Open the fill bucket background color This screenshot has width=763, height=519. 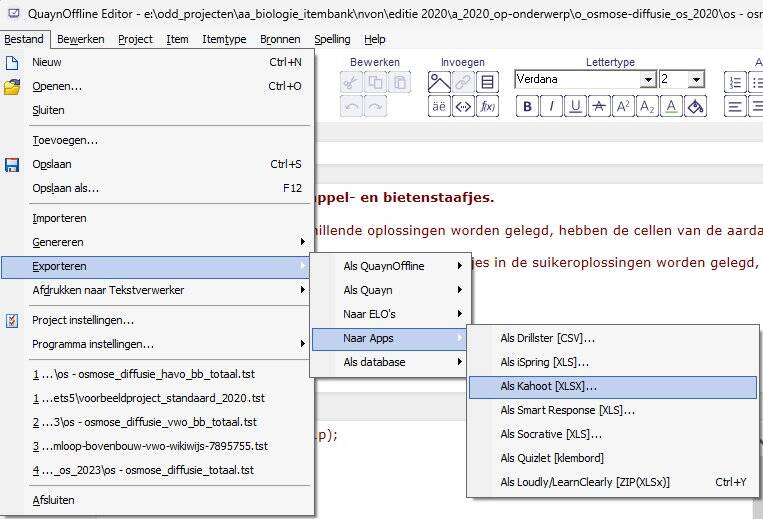point(695,107)
